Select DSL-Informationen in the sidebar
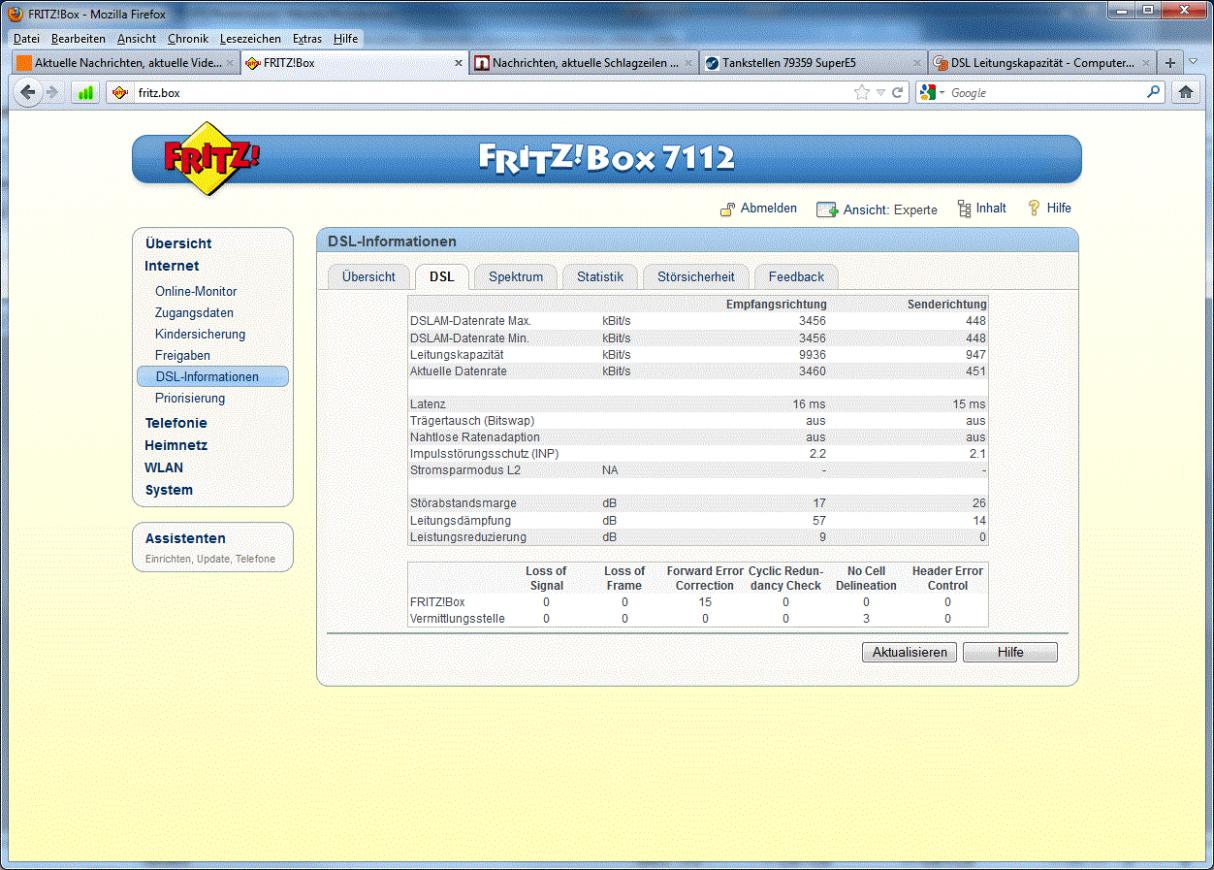The width and height of the screenshot is (1214, 870). coord(213,377)
